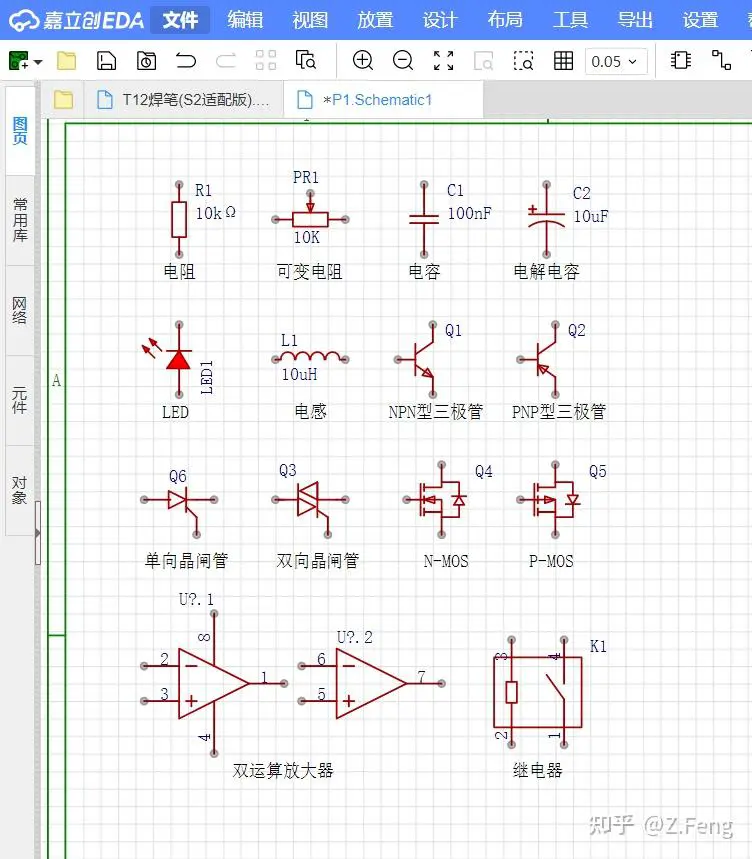Click the place component chip icon
Image resolution: width=752 pixels, height=859 pixels.
[681, 61]
